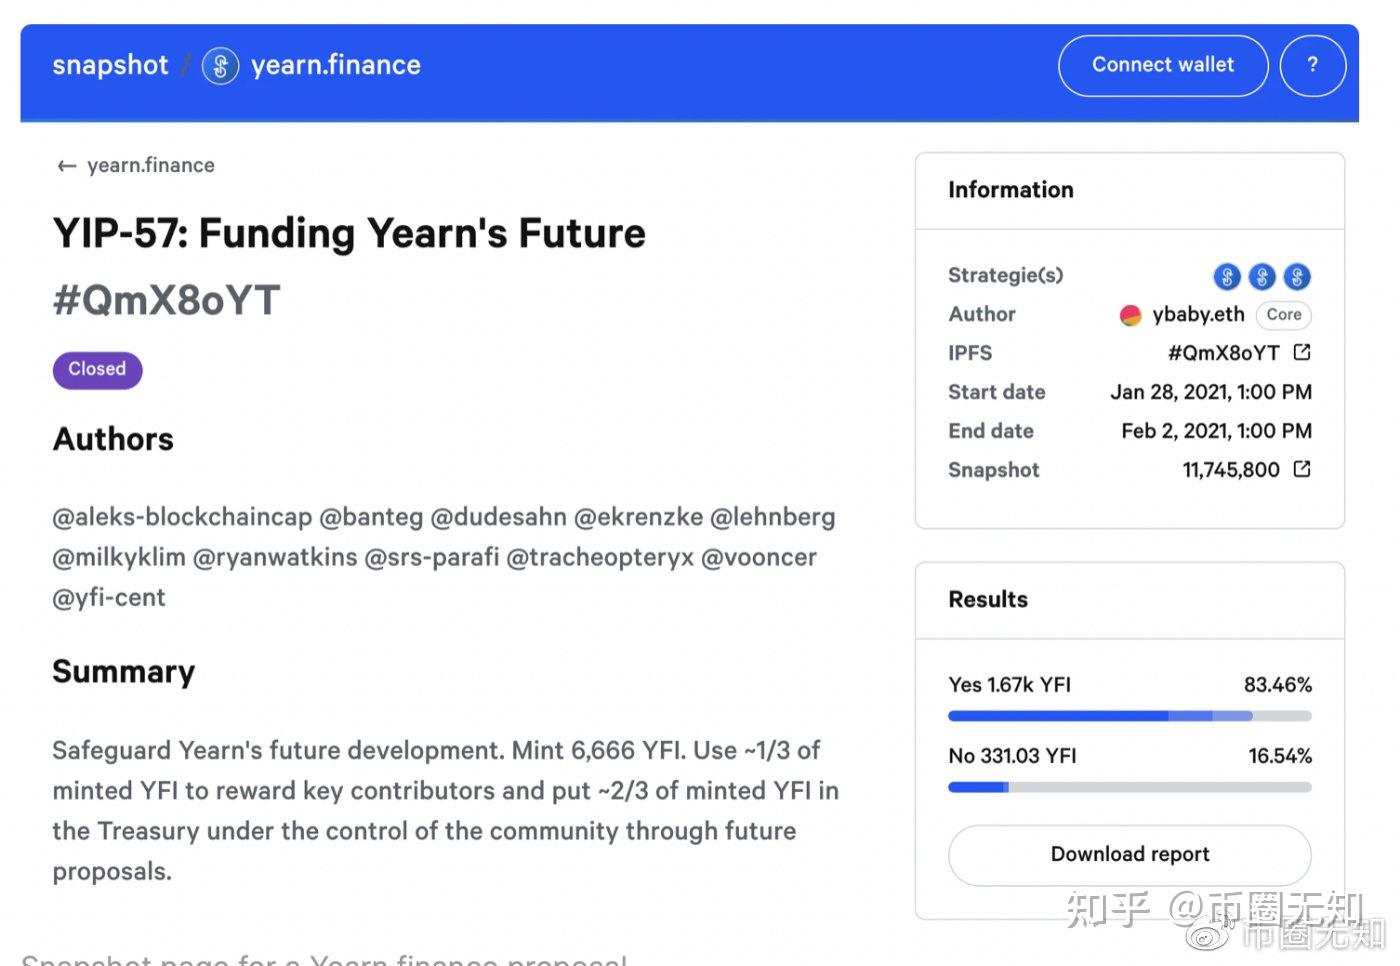Open the Snapshot block external link icon
Image resolution: width=1400 pixels, height=966 pixels.
coord(1302,469)
